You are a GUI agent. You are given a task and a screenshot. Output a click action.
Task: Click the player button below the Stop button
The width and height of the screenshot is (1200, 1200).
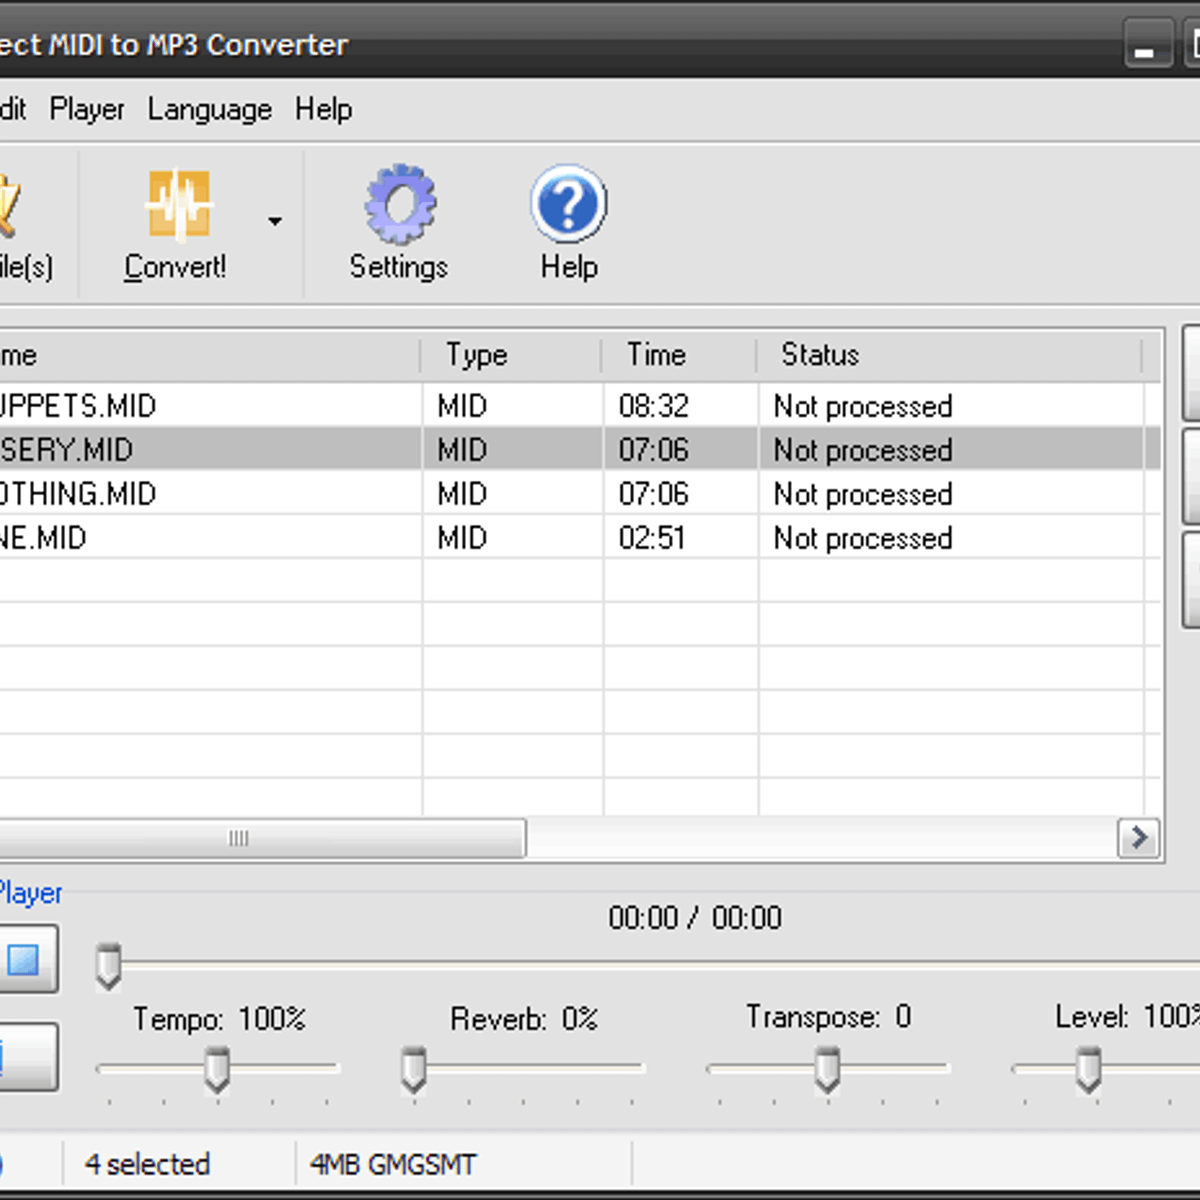click(x=25, y=1055)
